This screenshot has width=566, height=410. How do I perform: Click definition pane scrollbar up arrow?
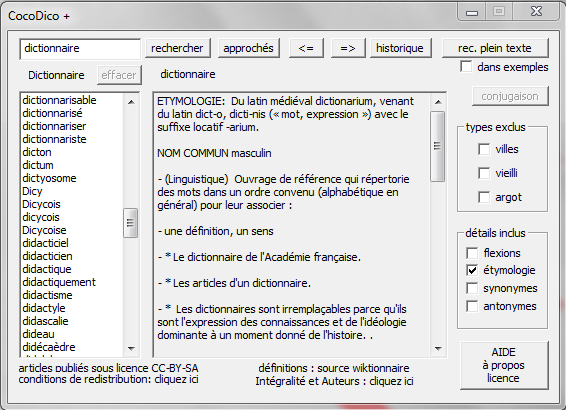pos(438,102)
